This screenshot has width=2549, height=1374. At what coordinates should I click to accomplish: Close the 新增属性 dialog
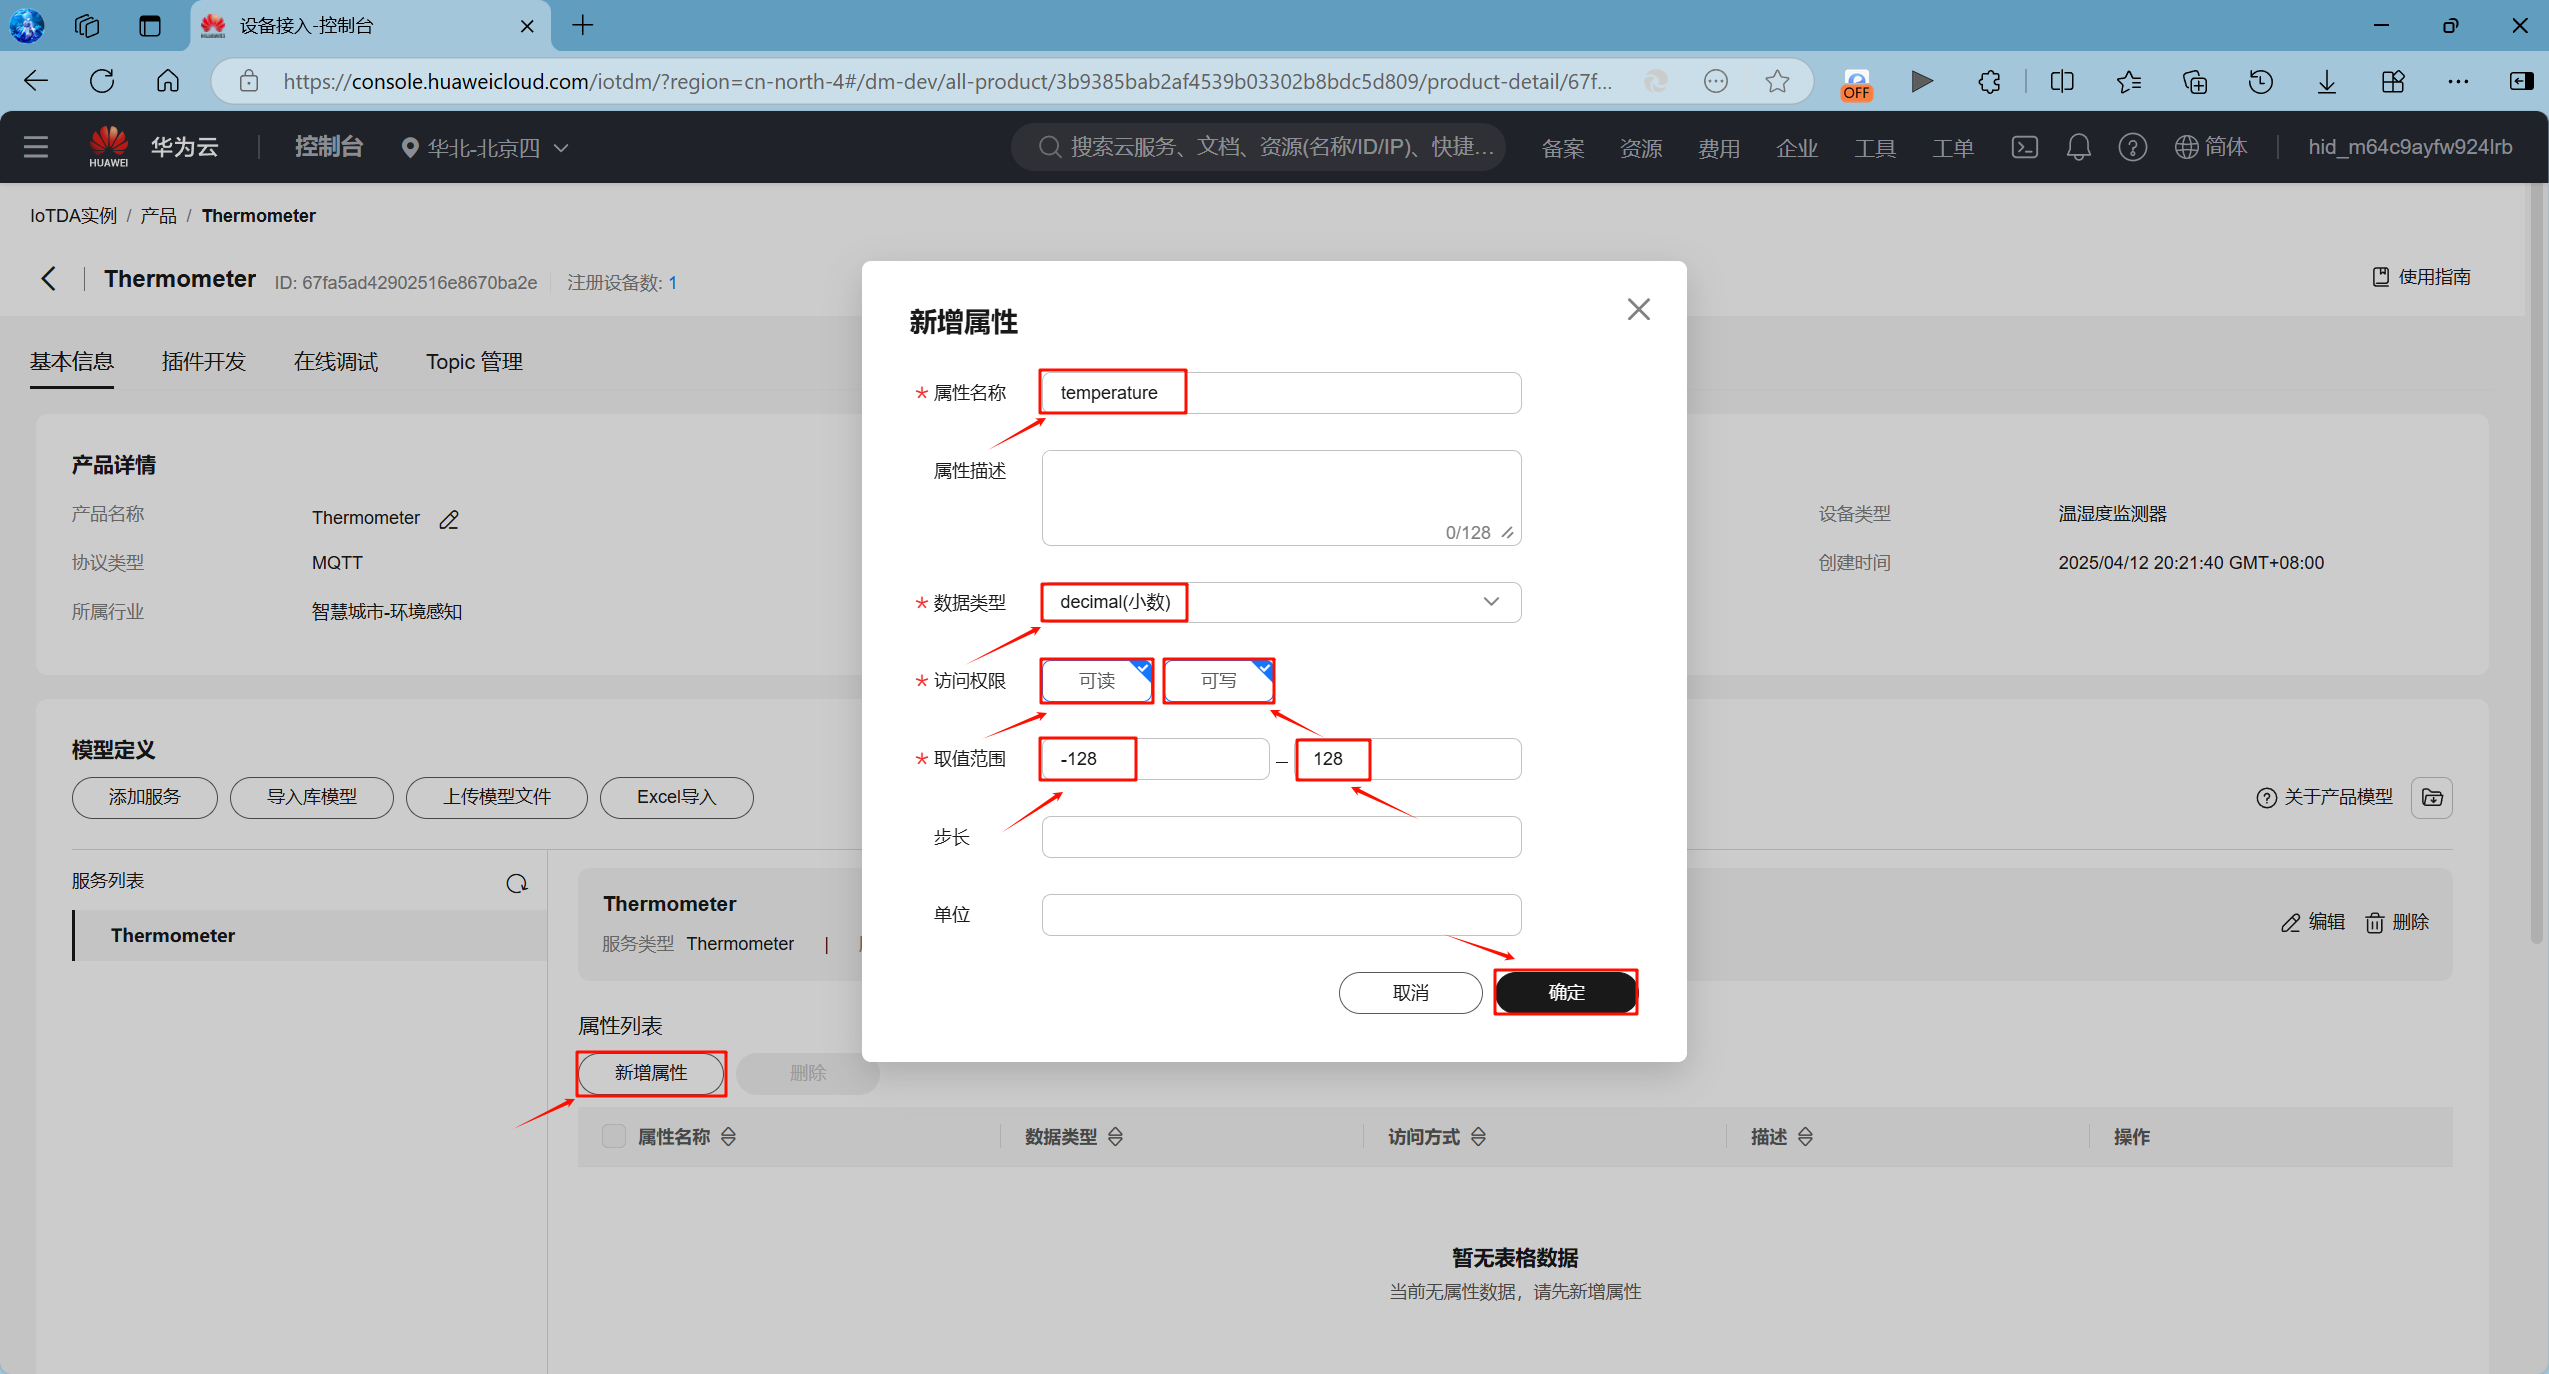(x=1637, y=309)
